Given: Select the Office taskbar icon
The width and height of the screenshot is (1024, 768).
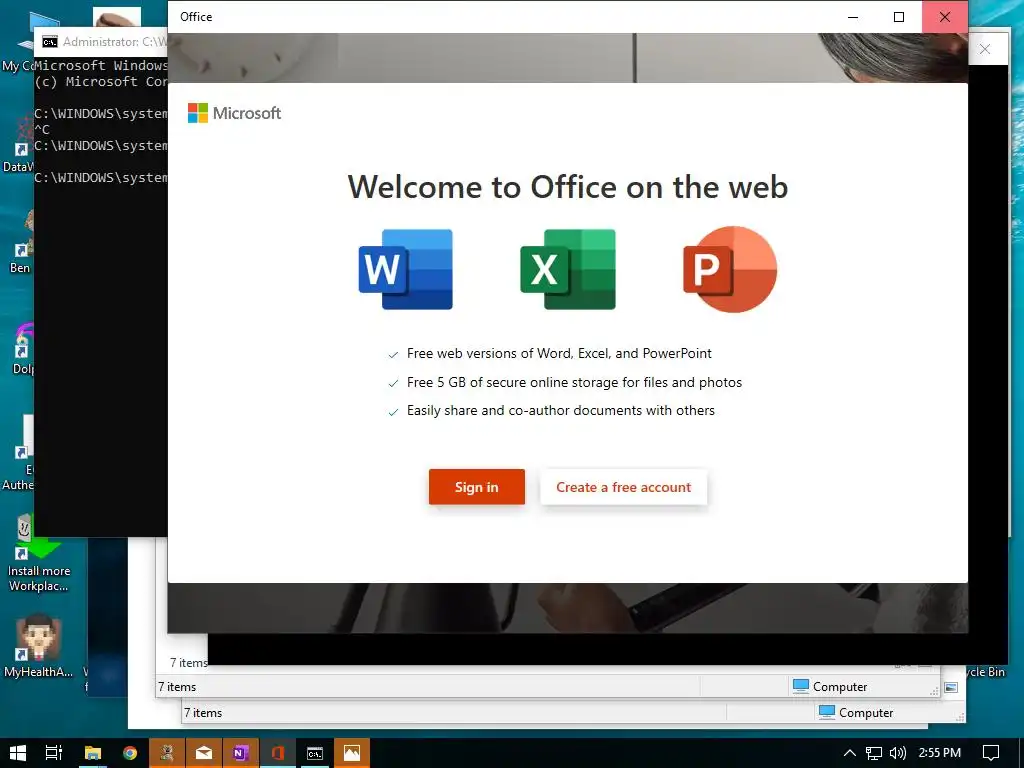Looking at the screenshot, I should pos(278,753).
